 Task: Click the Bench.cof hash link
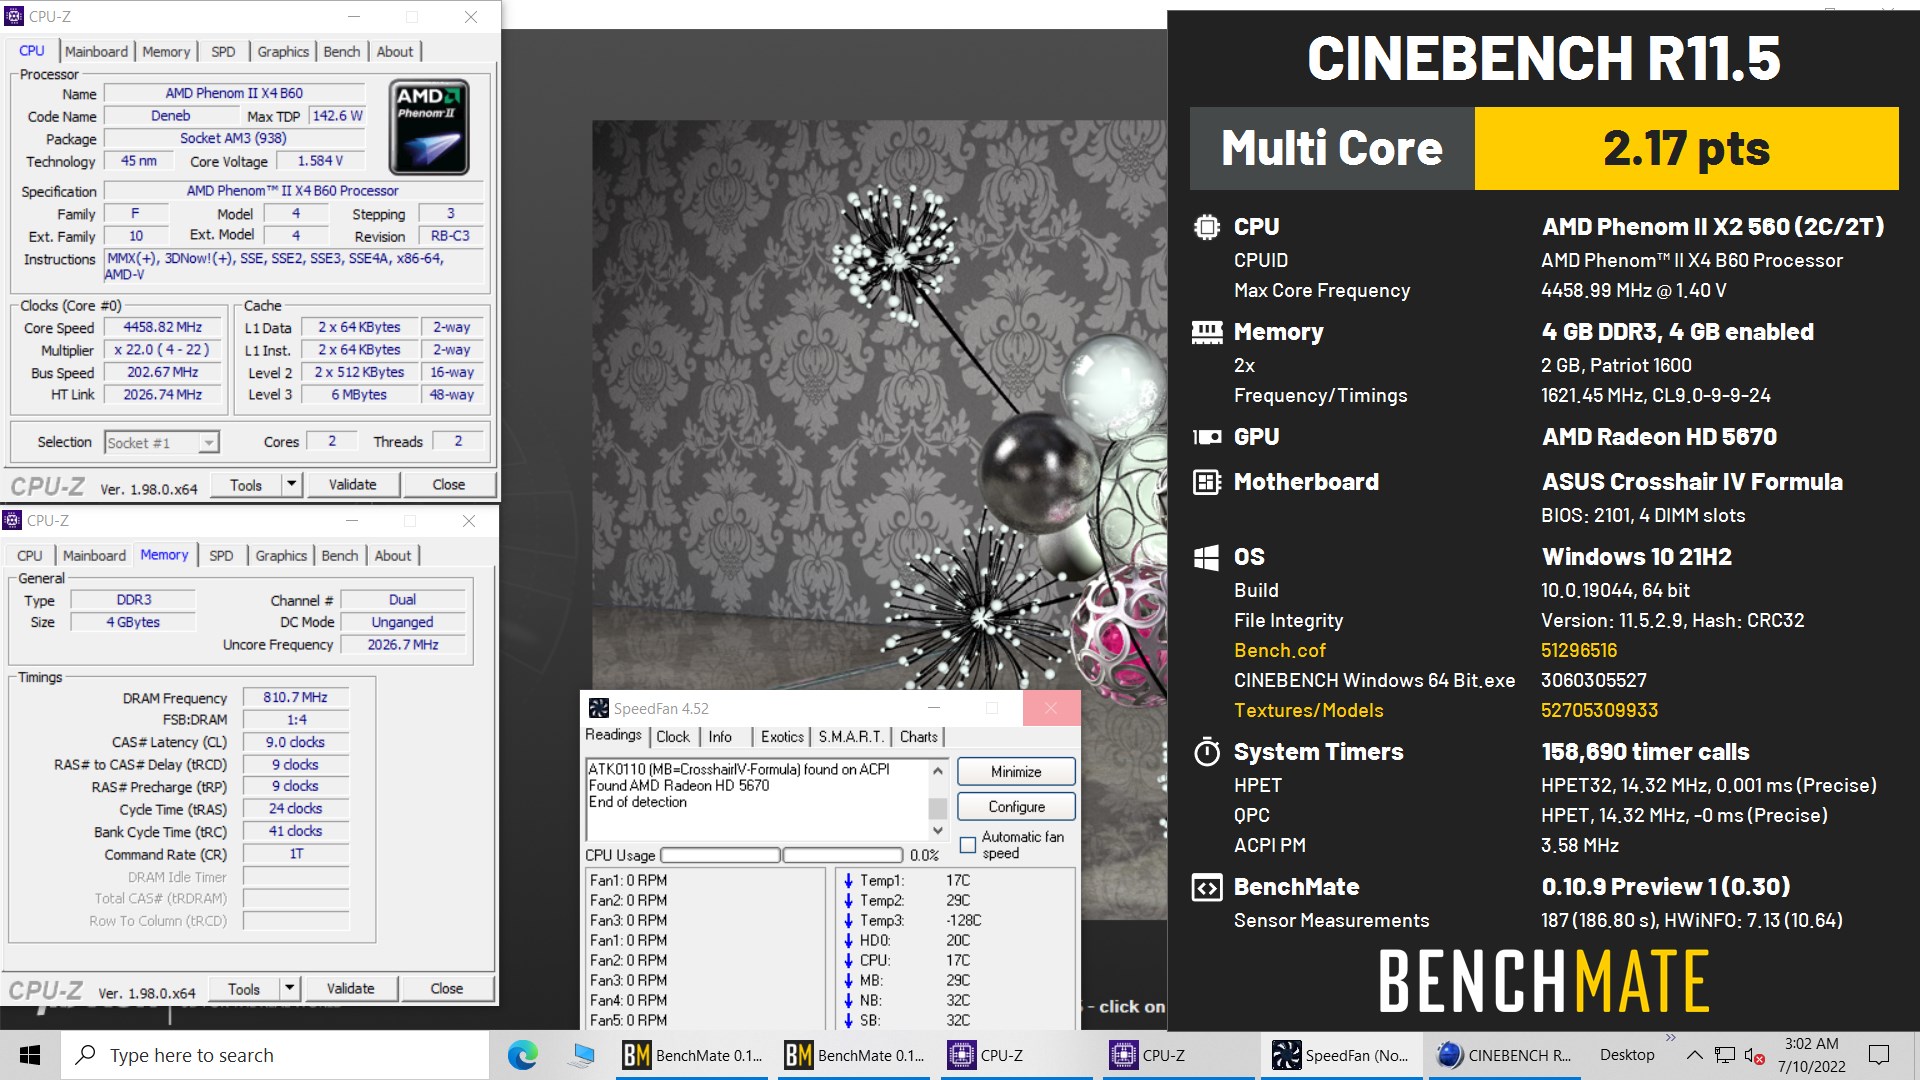[x=1579, y=650]
